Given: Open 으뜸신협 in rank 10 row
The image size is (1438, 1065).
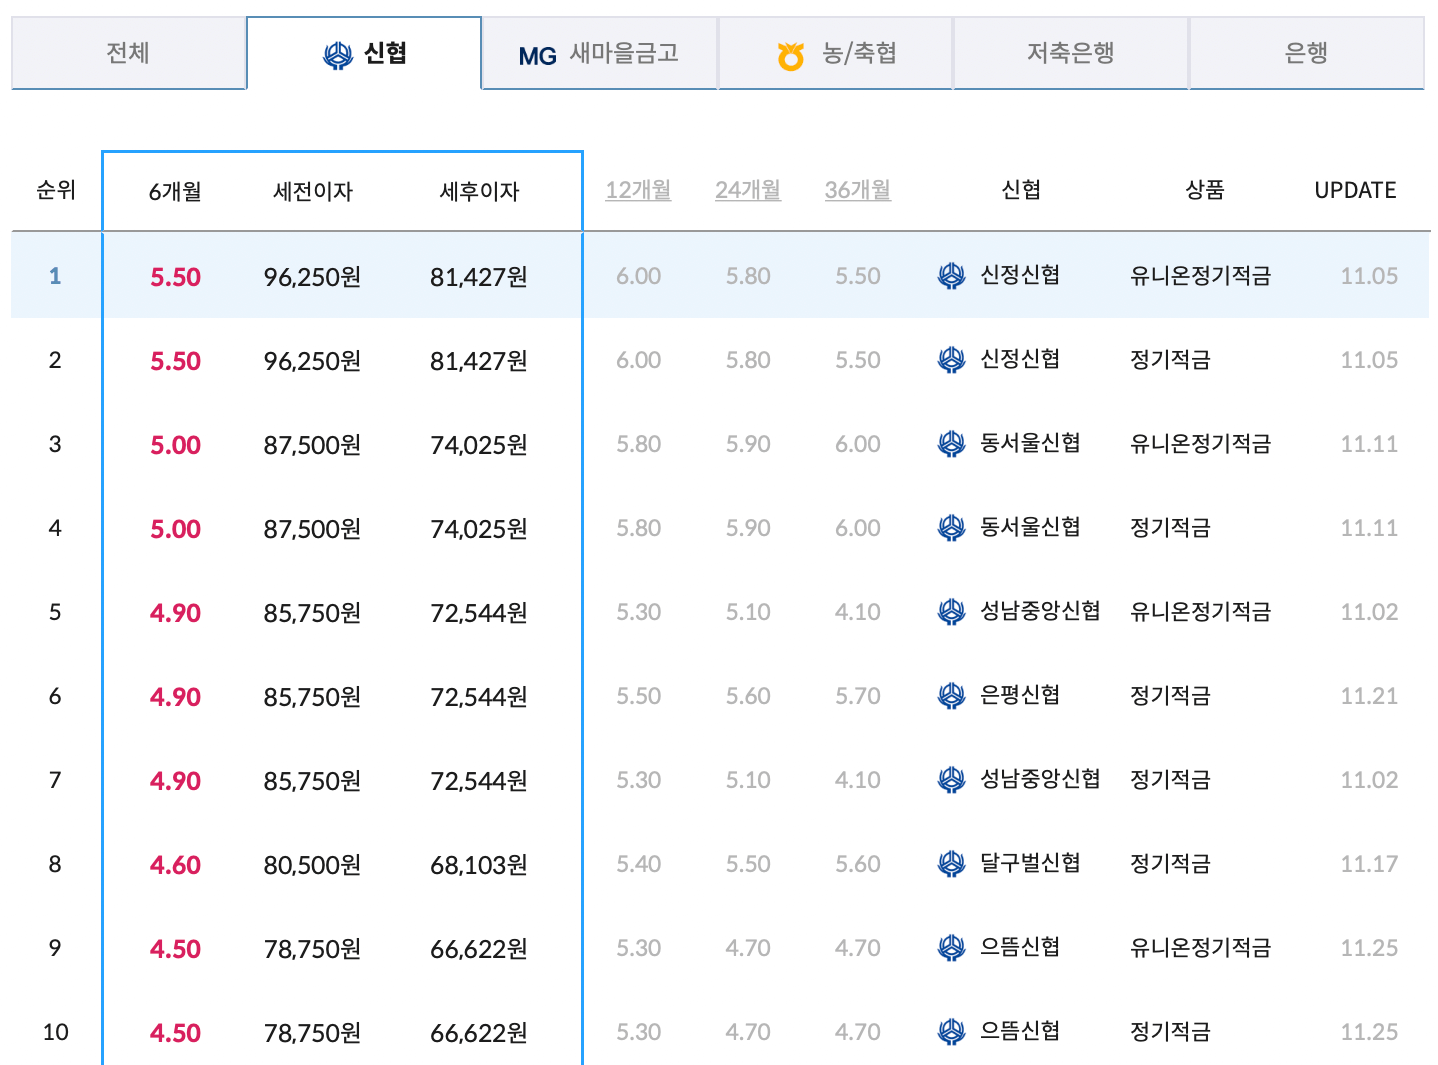Looking at the screenshot, I should [x=1020, y=1031].
